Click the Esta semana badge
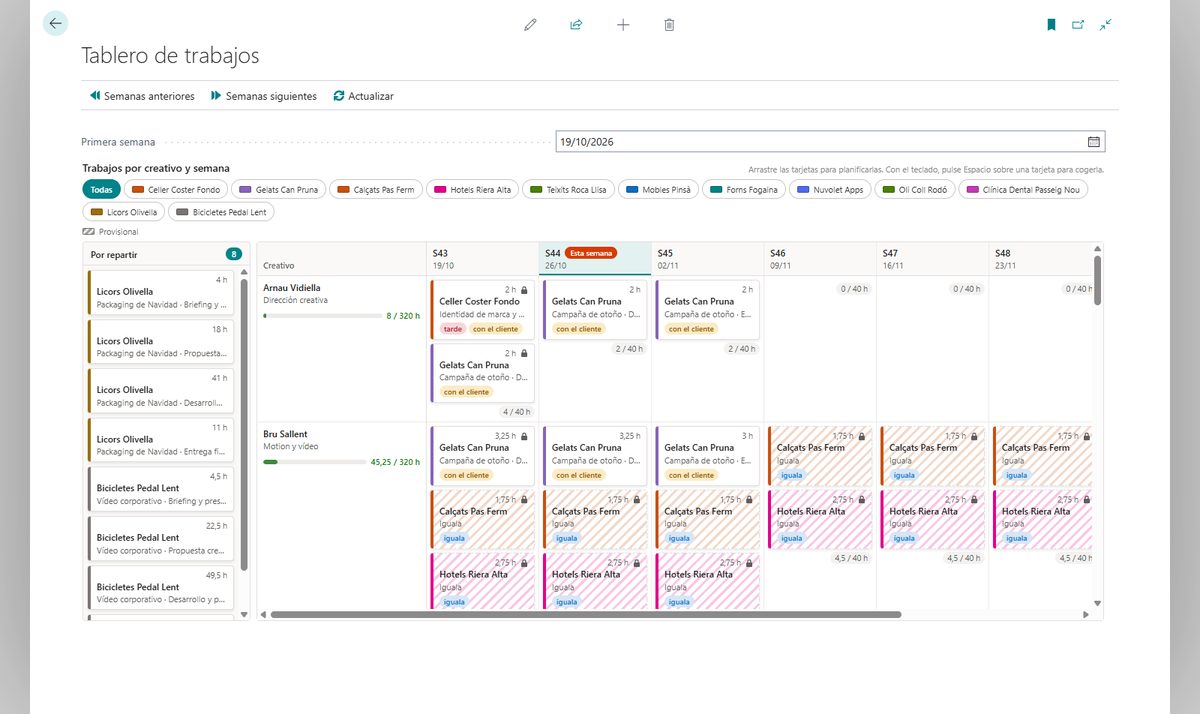The width and height of the screenshot is (1200, 714). pyautogui.click(x=591, y=253)
